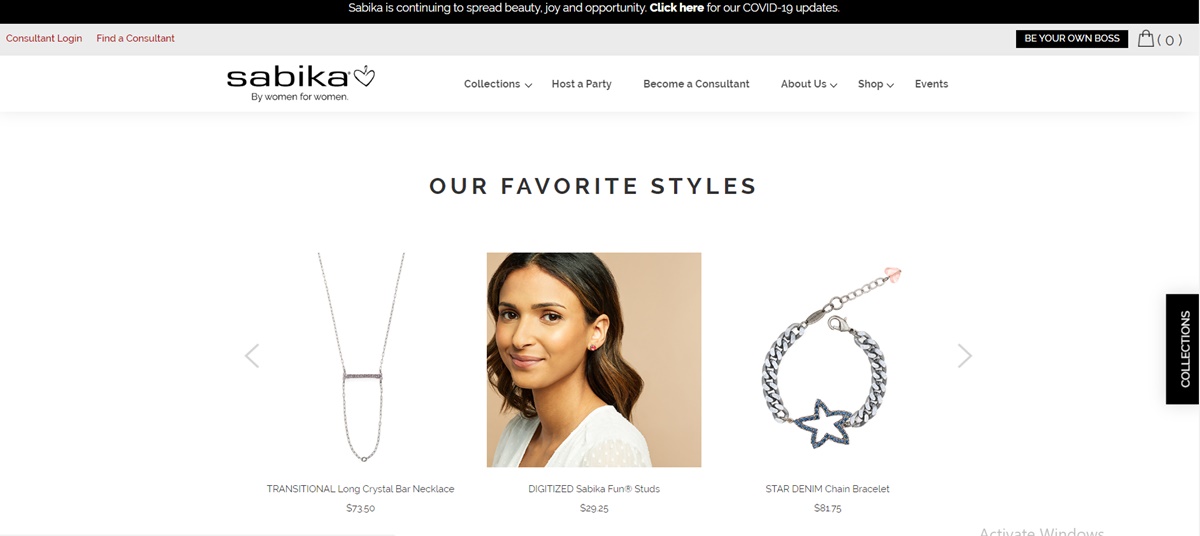Viewport: 1200px width, 536px height.
Task: Open the vertical COLLECTIONS side tab
Action: [1183, 349]
